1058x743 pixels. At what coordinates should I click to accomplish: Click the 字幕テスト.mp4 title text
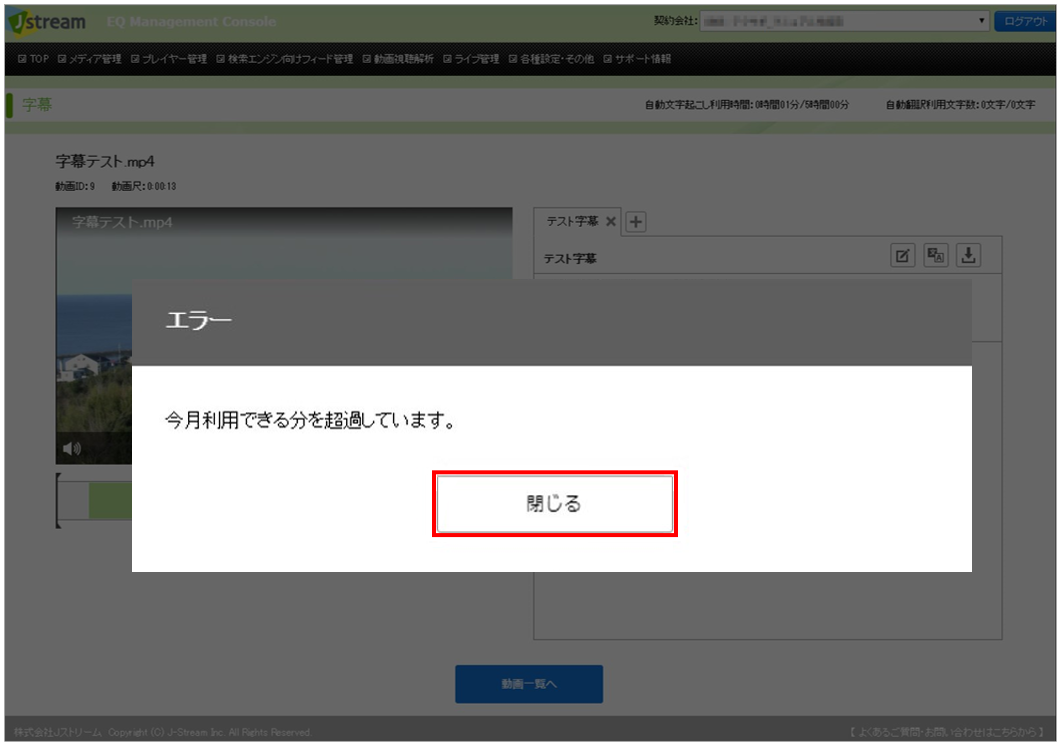point(105,161)
